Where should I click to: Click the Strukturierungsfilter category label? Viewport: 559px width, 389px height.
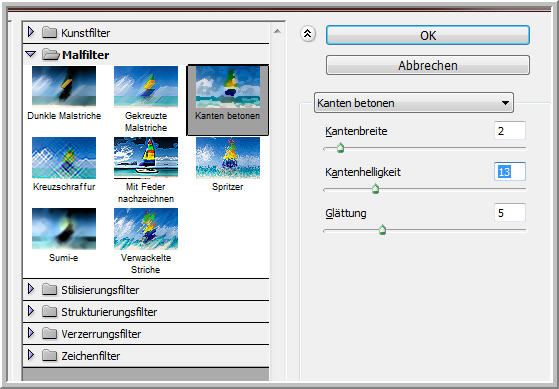pyautogui.click(x=109, y=312)
